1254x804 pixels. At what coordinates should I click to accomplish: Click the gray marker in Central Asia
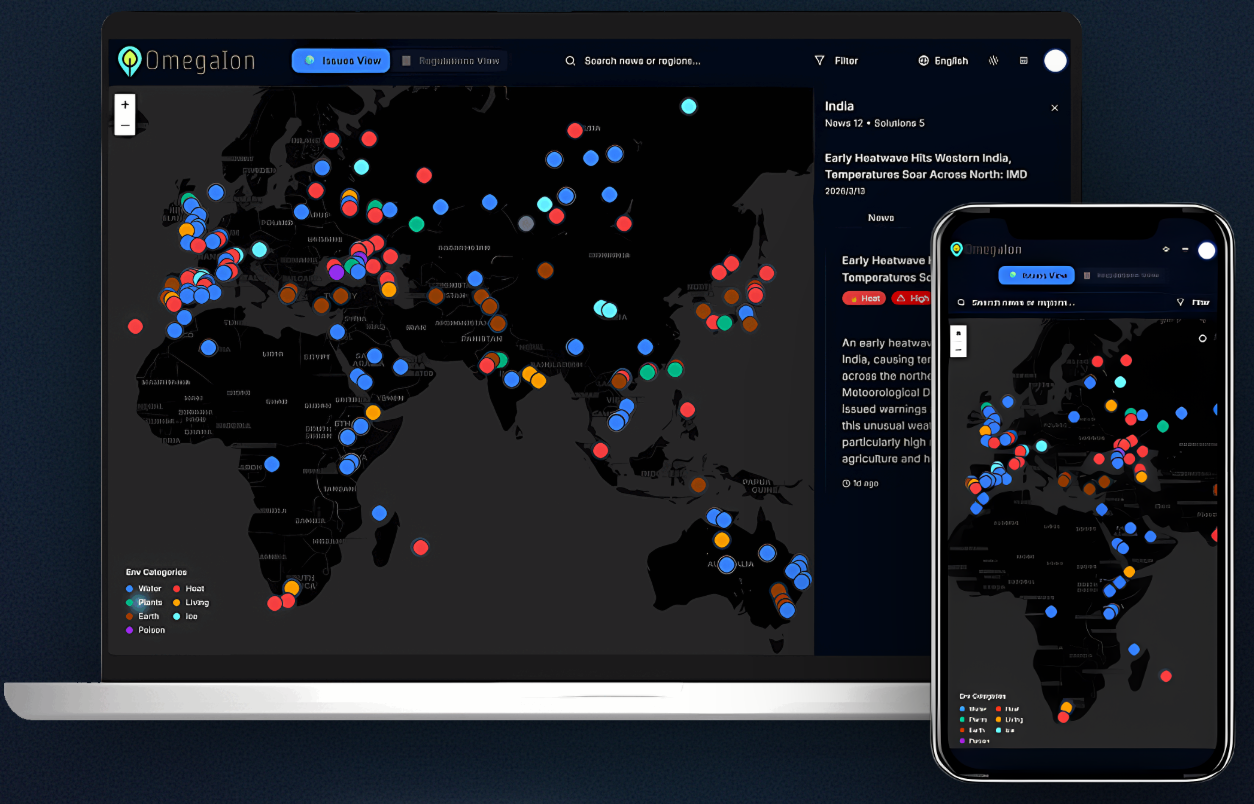click(526, 223)
